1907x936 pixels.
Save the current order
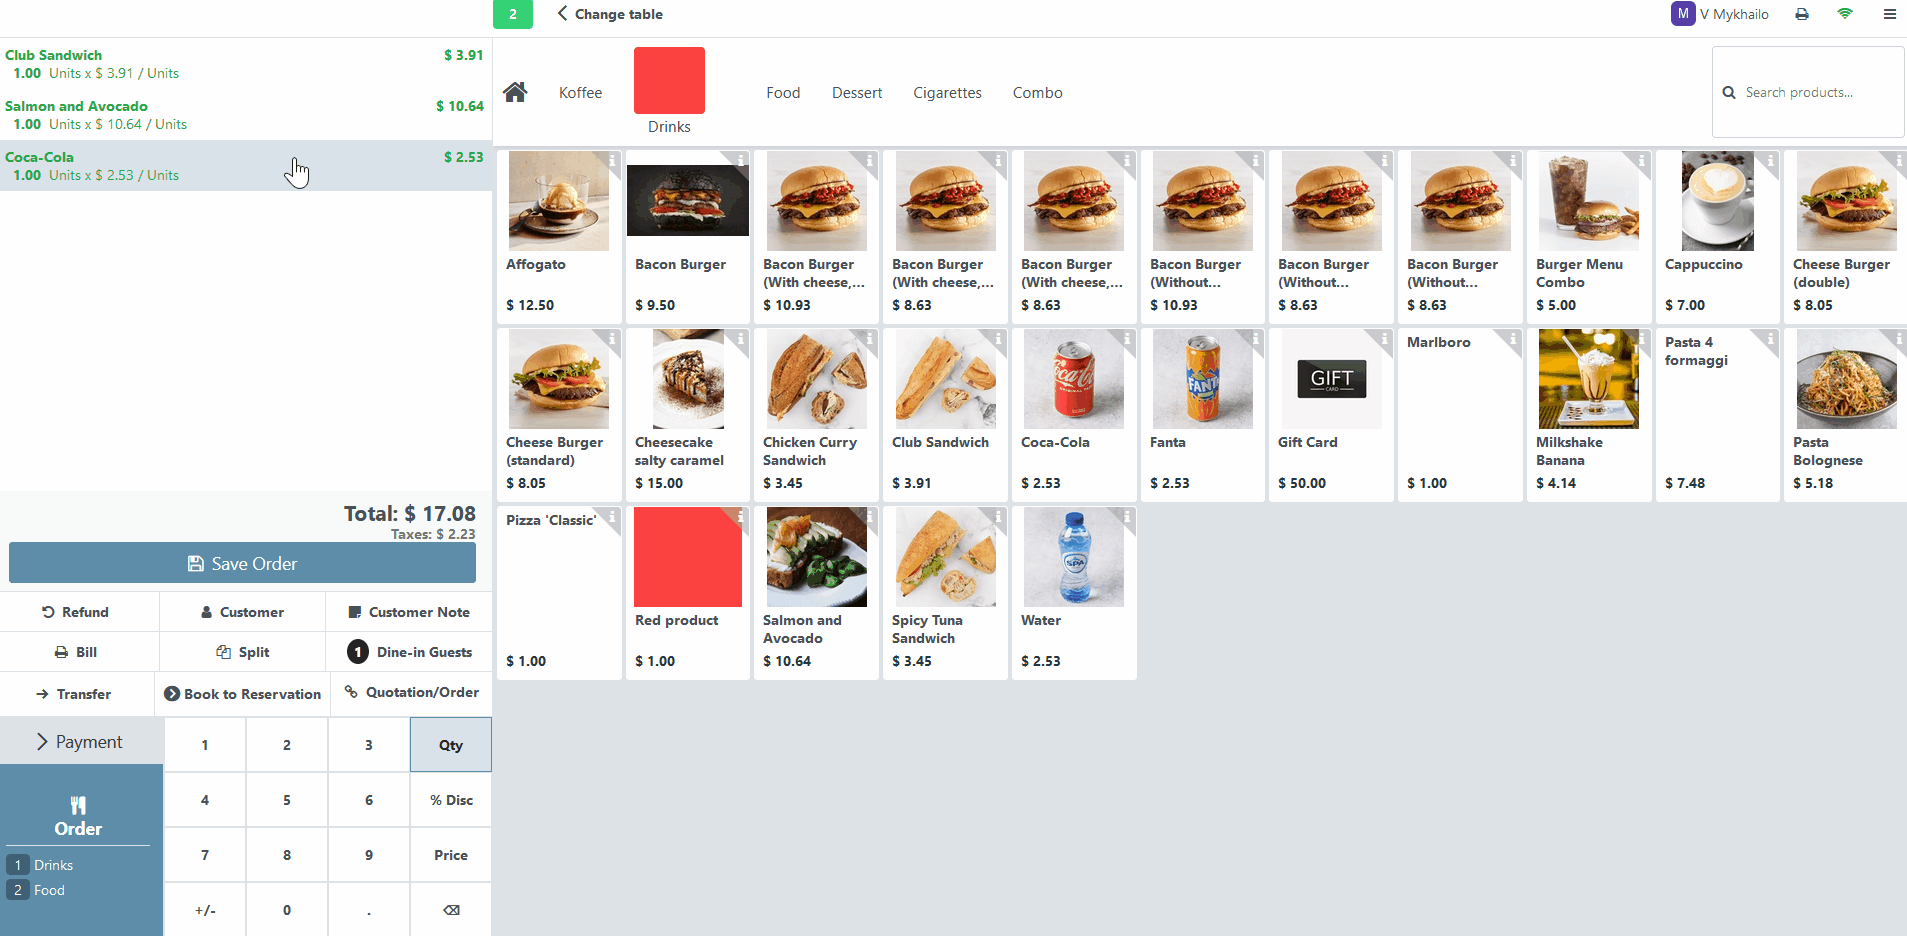242,563
